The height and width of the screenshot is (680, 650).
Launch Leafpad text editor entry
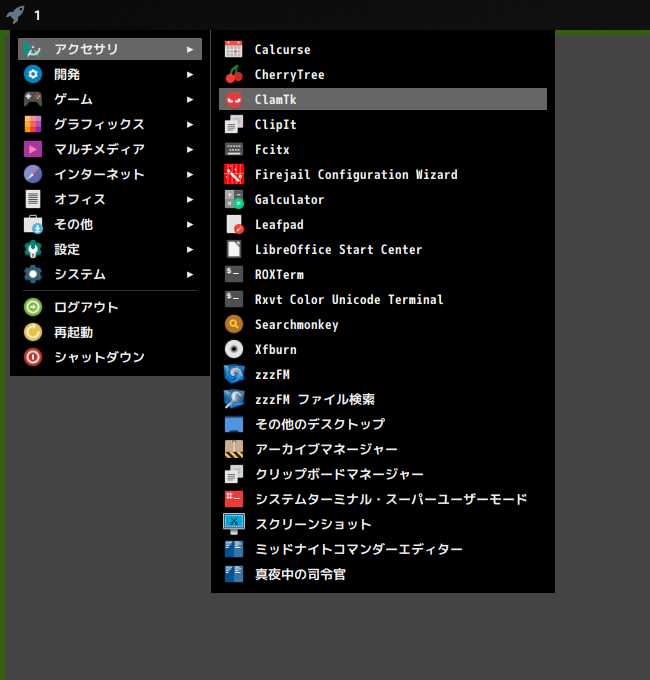[383, 224]
